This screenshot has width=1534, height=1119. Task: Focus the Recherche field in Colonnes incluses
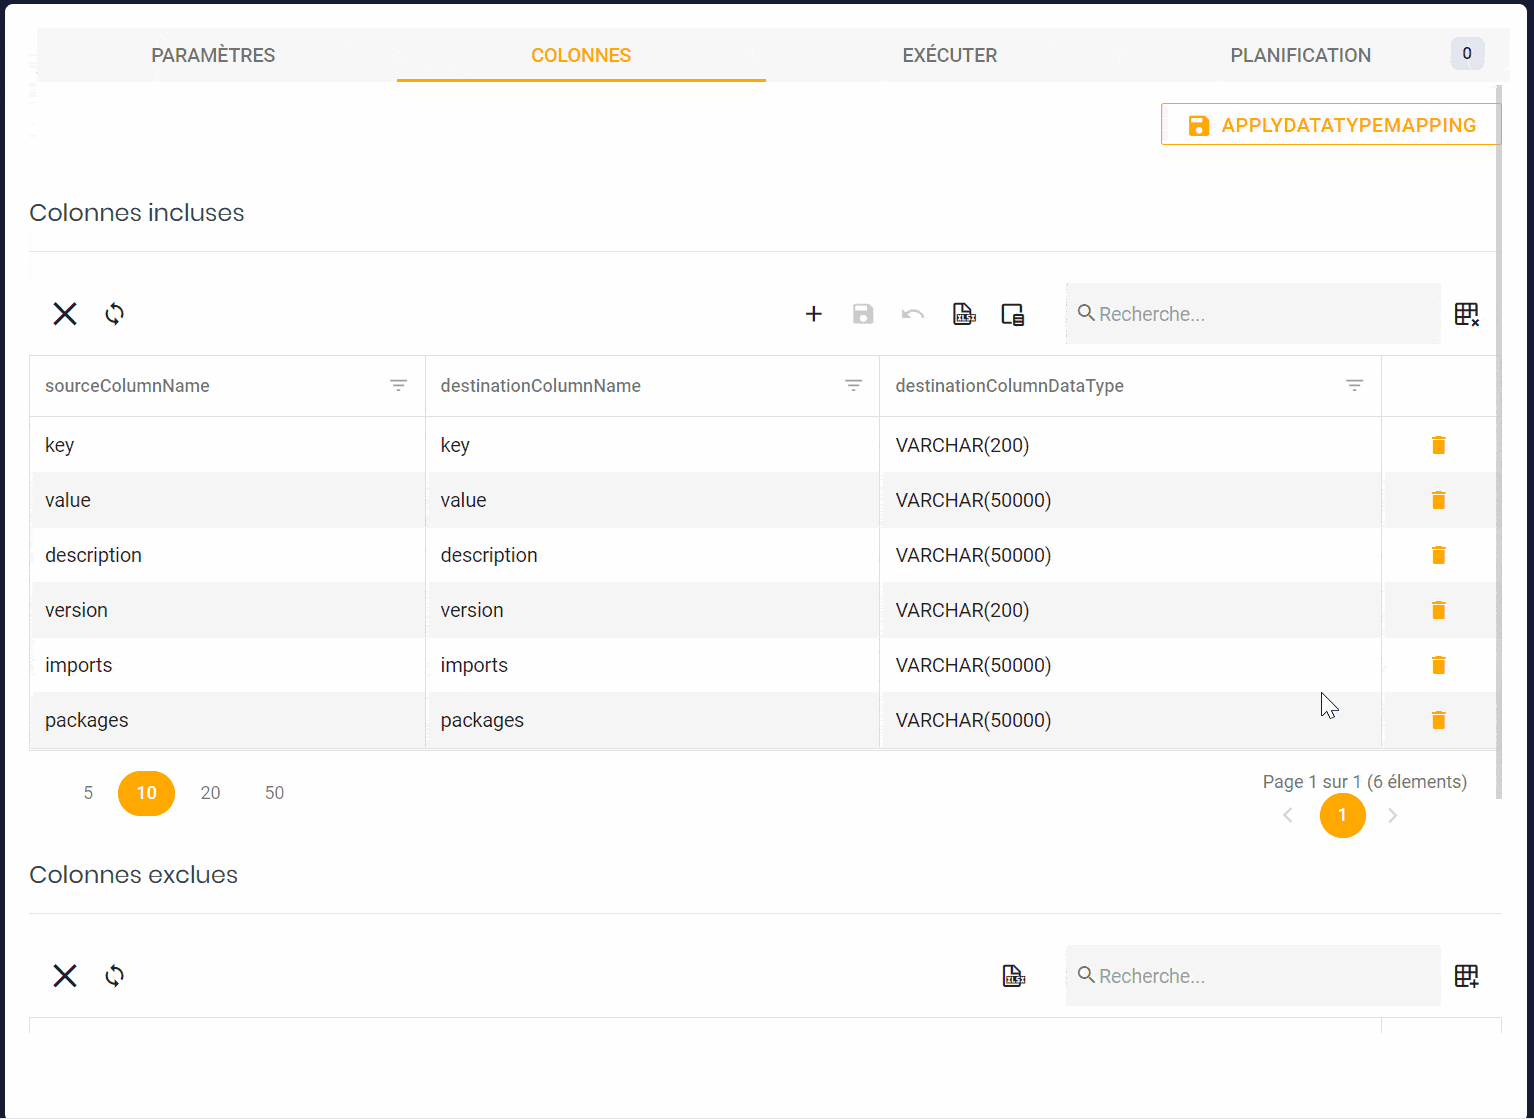pos(1253,314)
